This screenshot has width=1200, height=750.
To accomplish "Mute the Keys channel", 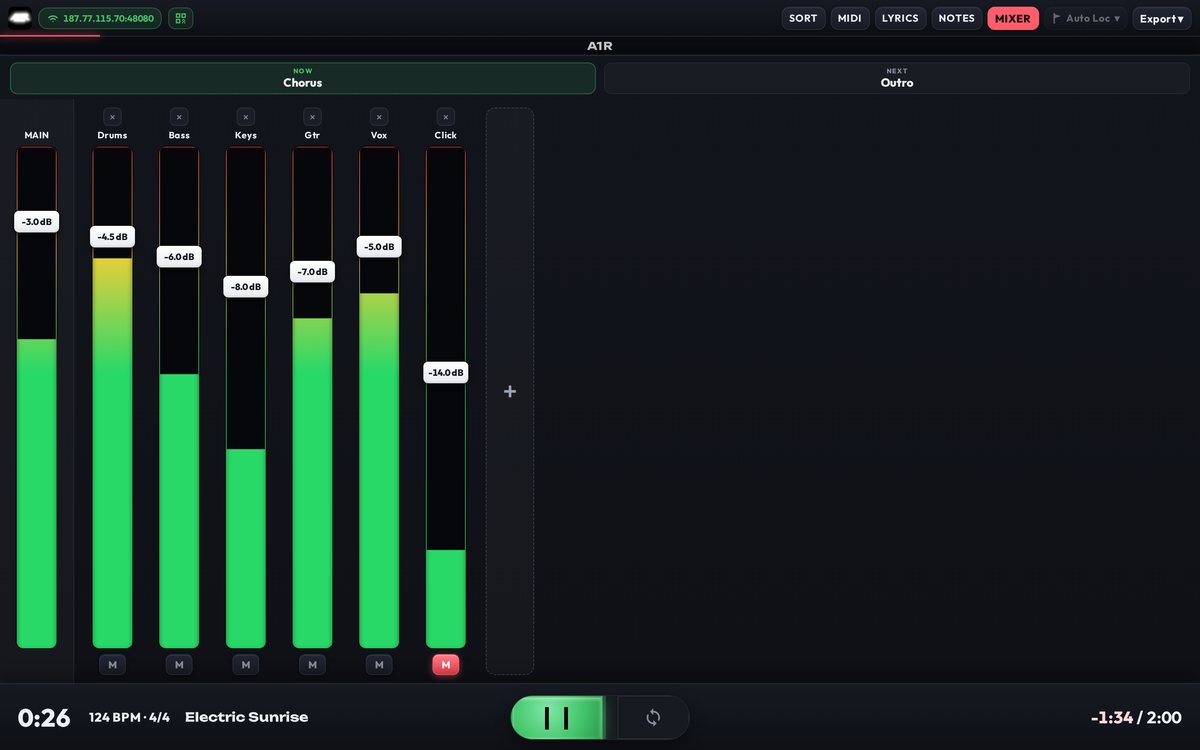I will pyautogui.click(x=246, y=665).
